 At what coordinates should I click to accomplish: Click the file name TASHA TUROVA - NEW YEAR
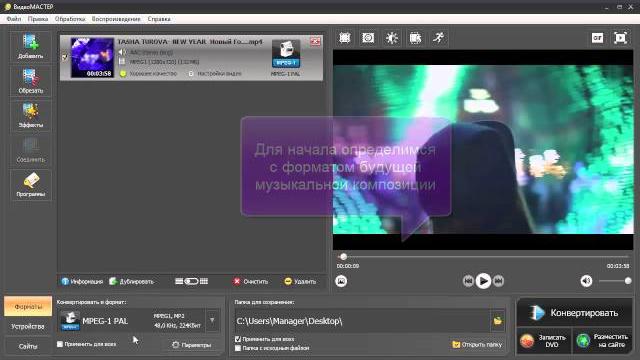tap(190, 42)
